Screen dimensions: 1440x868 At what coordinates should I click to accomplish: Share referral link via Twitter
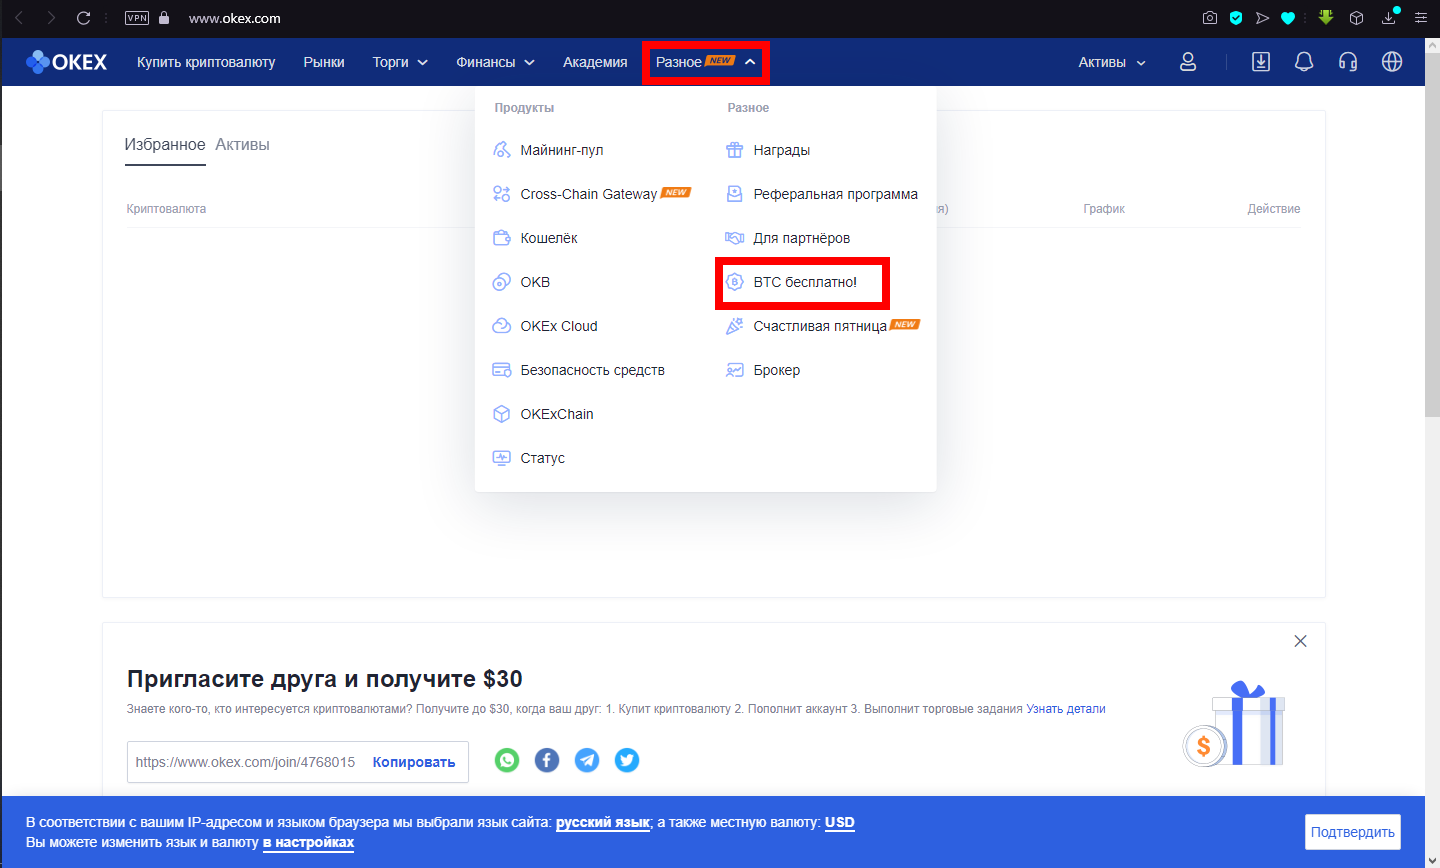627,760
